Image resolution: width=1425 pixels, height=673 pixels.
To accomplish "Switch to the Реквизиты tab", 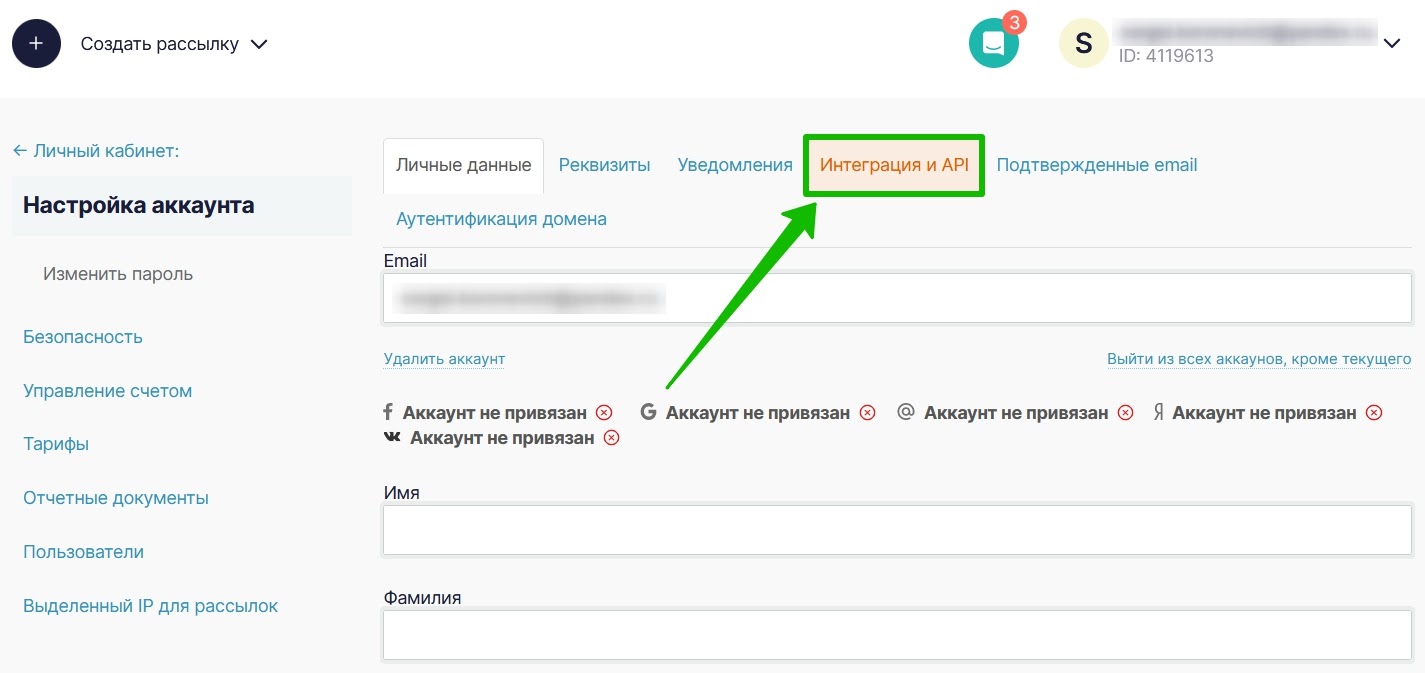I will pos(605,165).
